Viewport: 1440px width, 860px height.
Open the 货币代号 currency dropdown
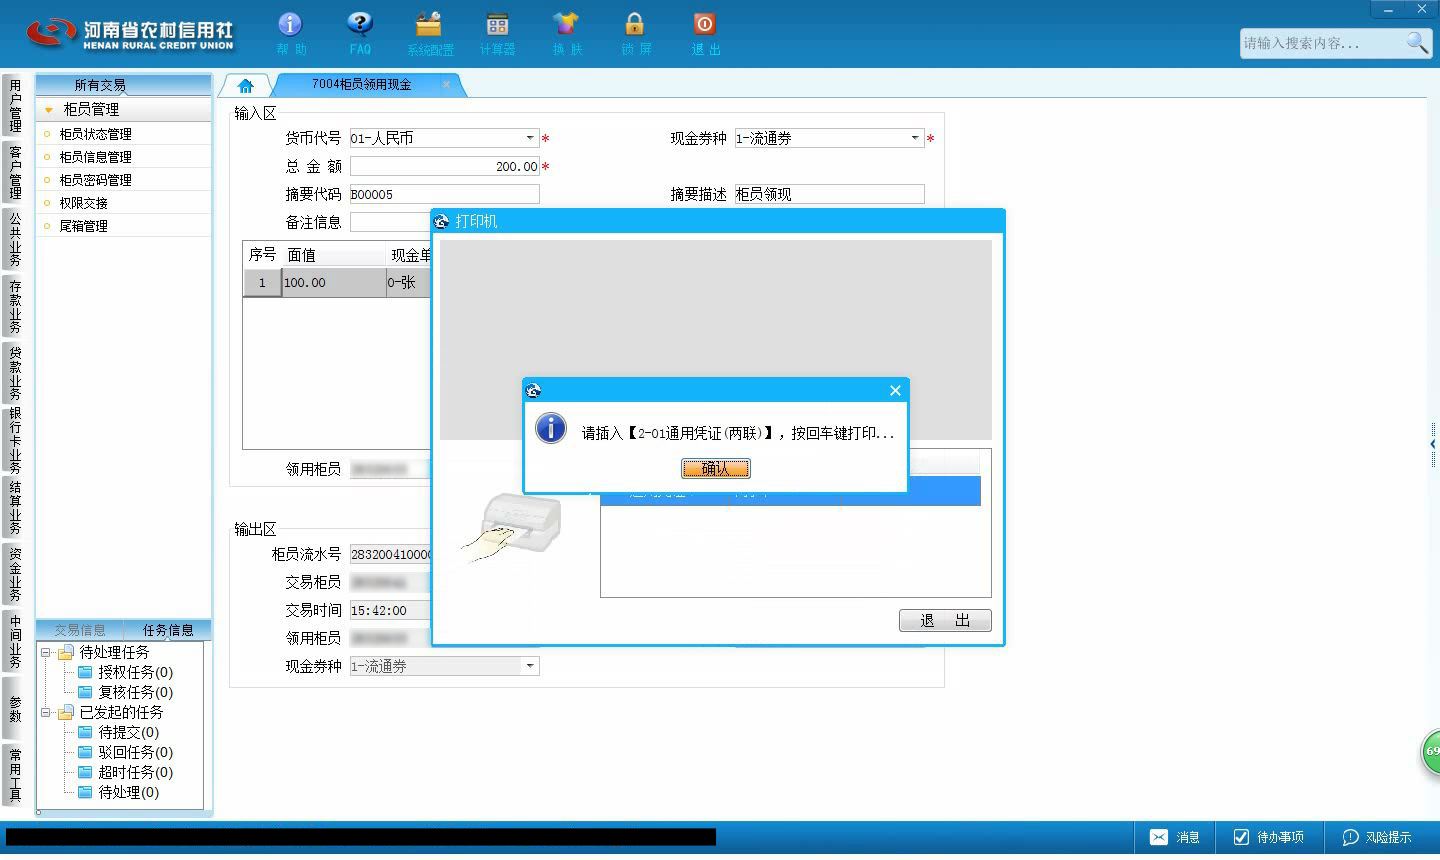click(x=530, y=138)
